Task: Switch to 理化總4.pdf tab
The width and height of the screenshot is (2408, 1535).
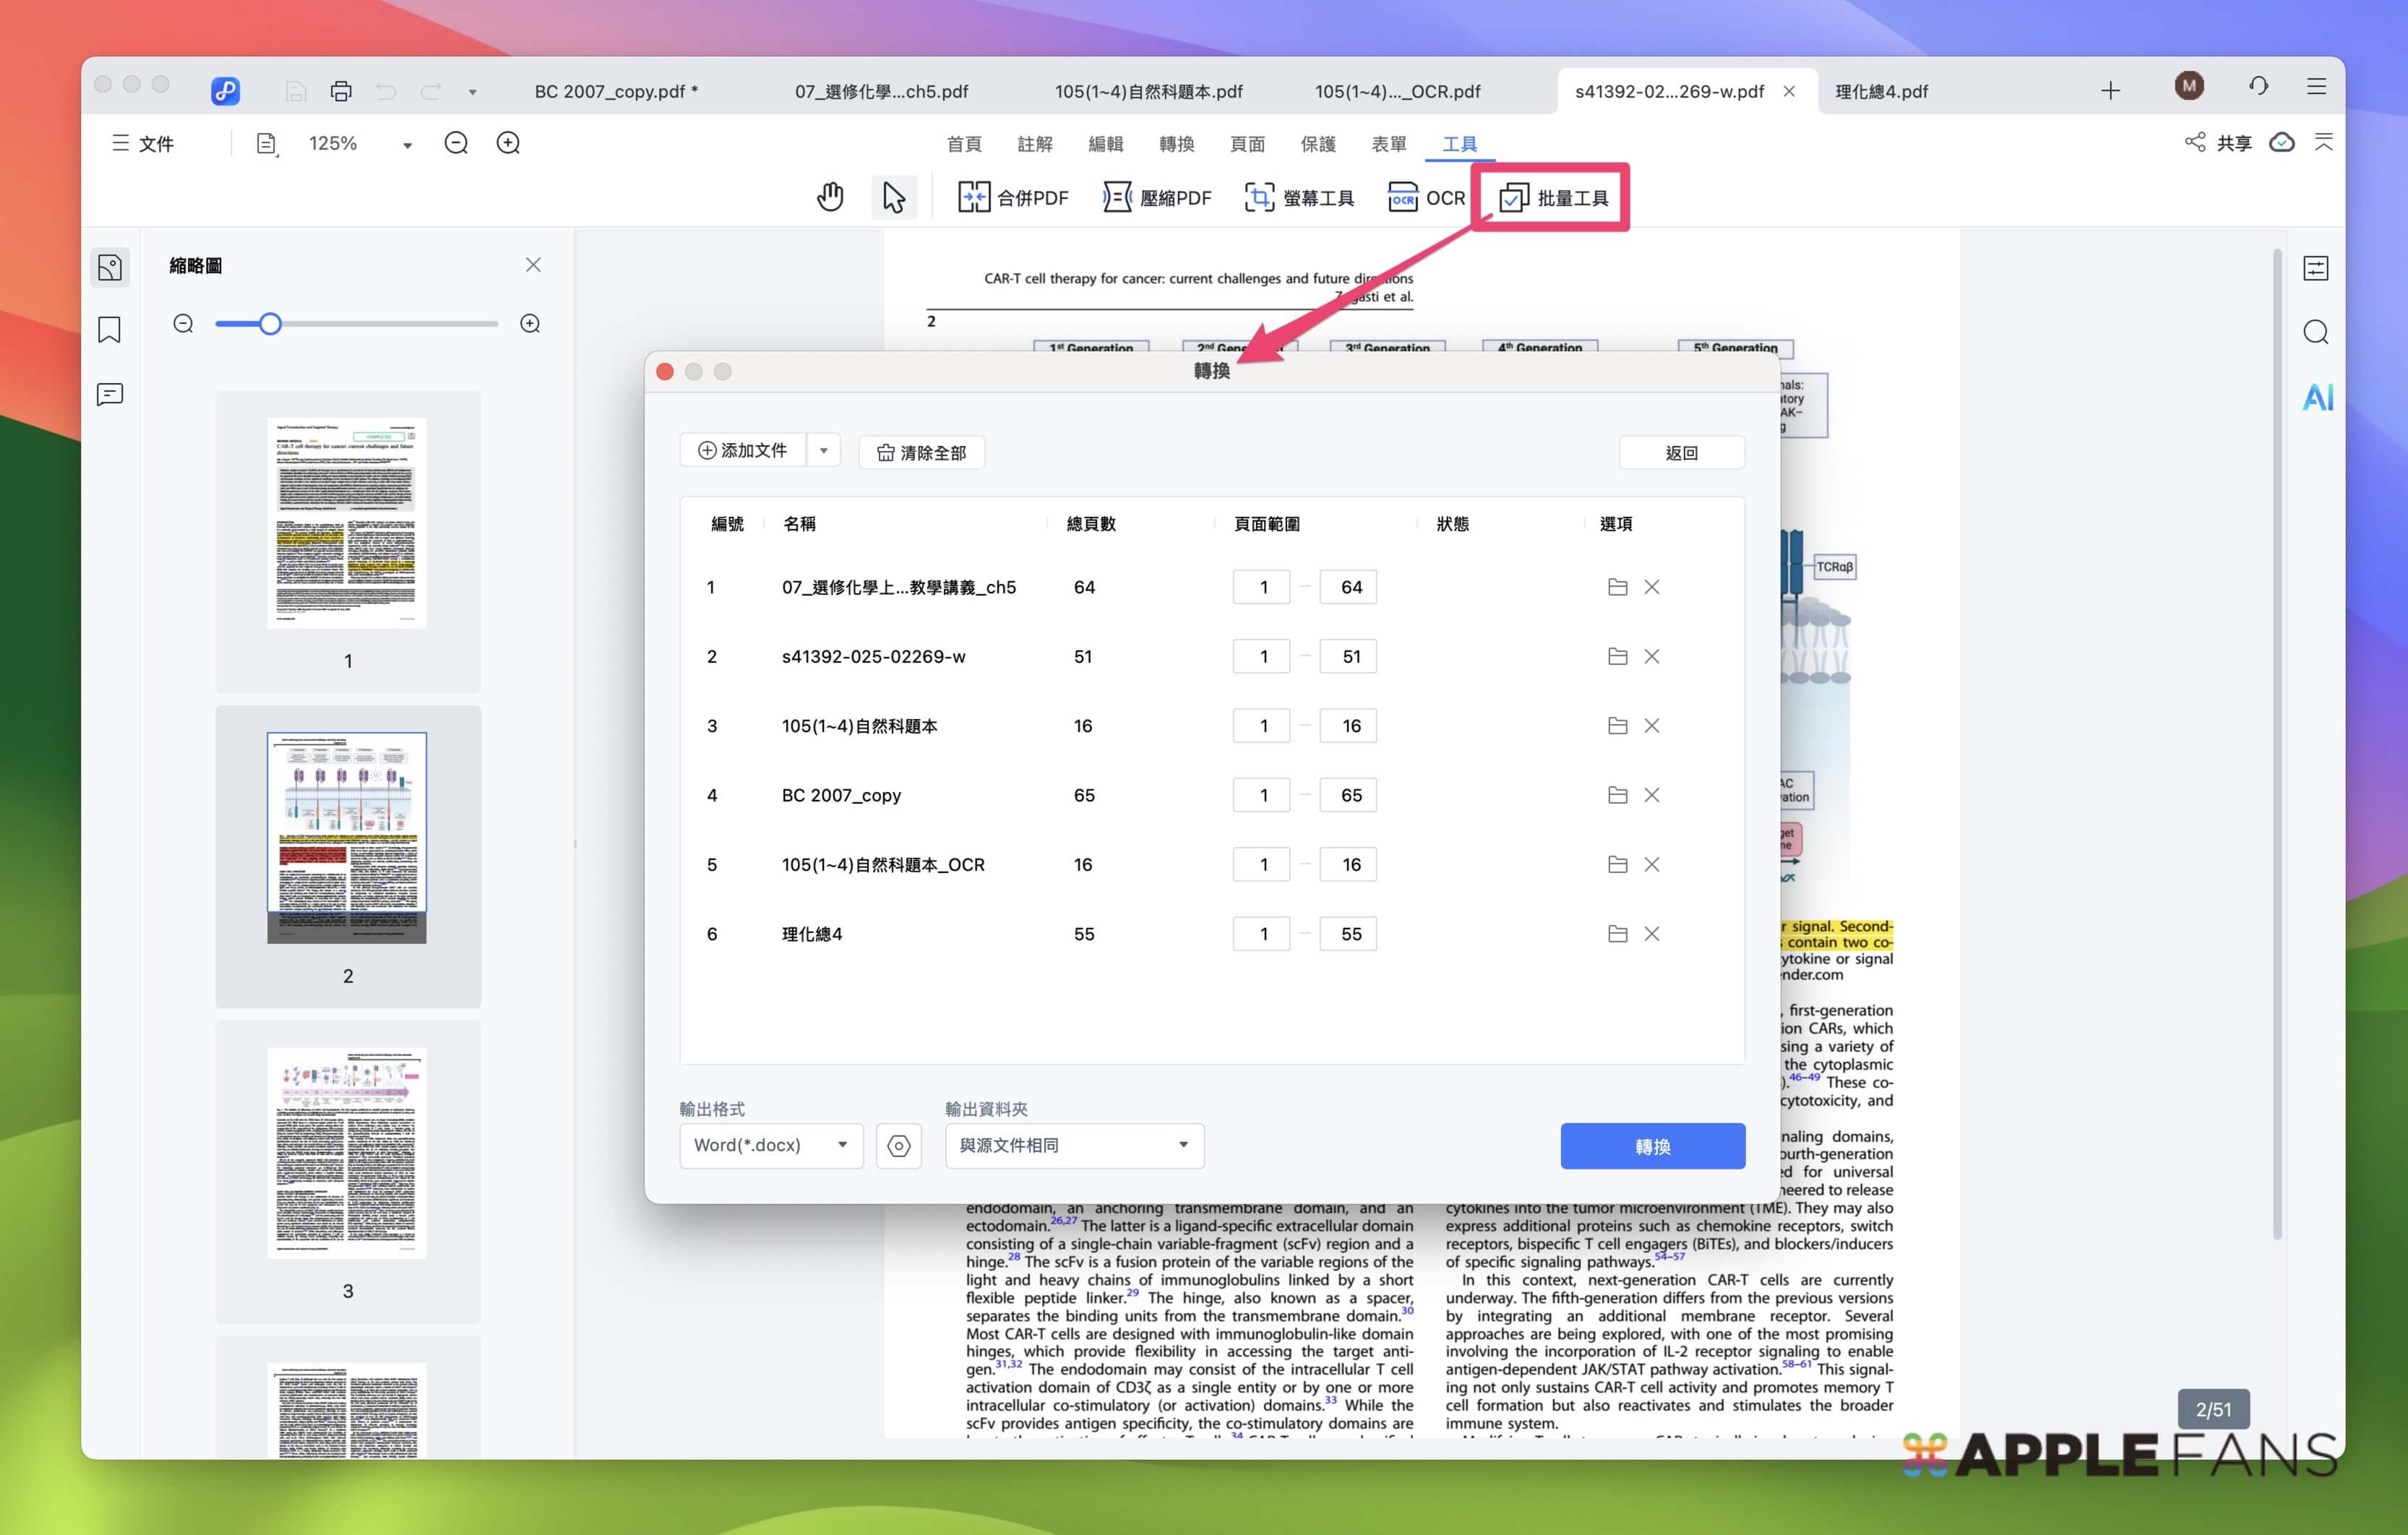Action: pyautogui.click(x=1881, y=91)
